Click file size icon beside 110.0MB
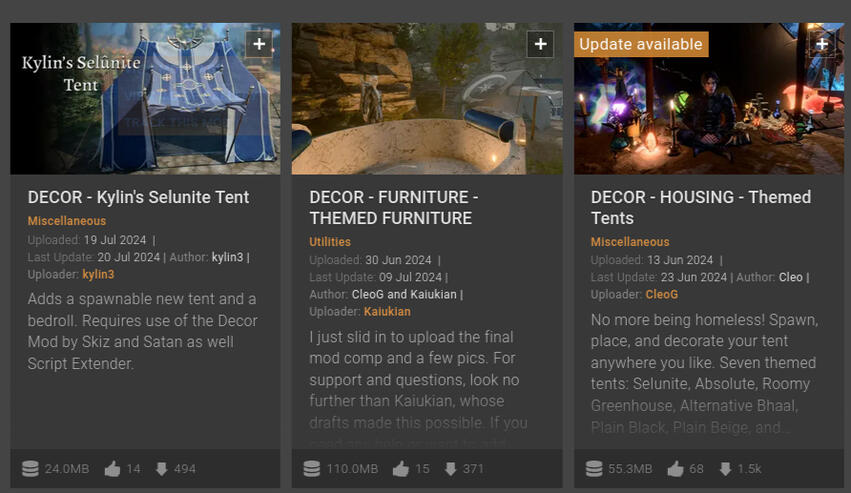This screenshot has height=493, width=851. coord(312,469)
